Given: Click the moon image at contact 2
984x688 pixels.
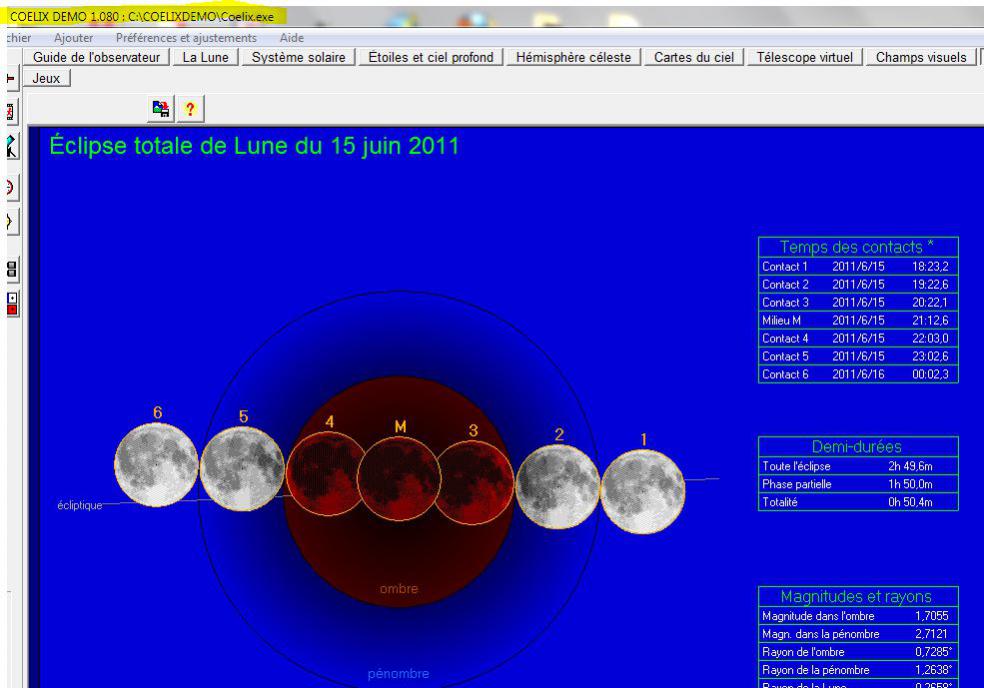Looking at the screenshot, I should [x=557, y=486].
